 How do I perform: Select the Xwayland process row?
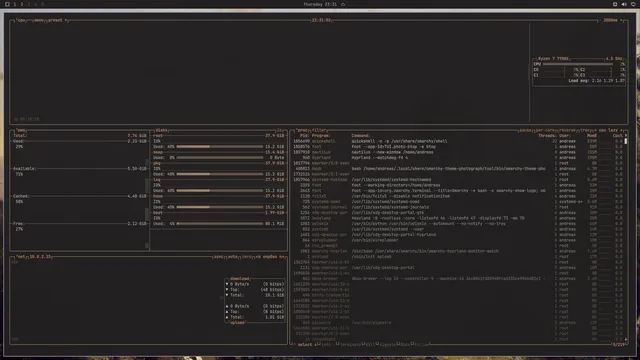(457, 218)
